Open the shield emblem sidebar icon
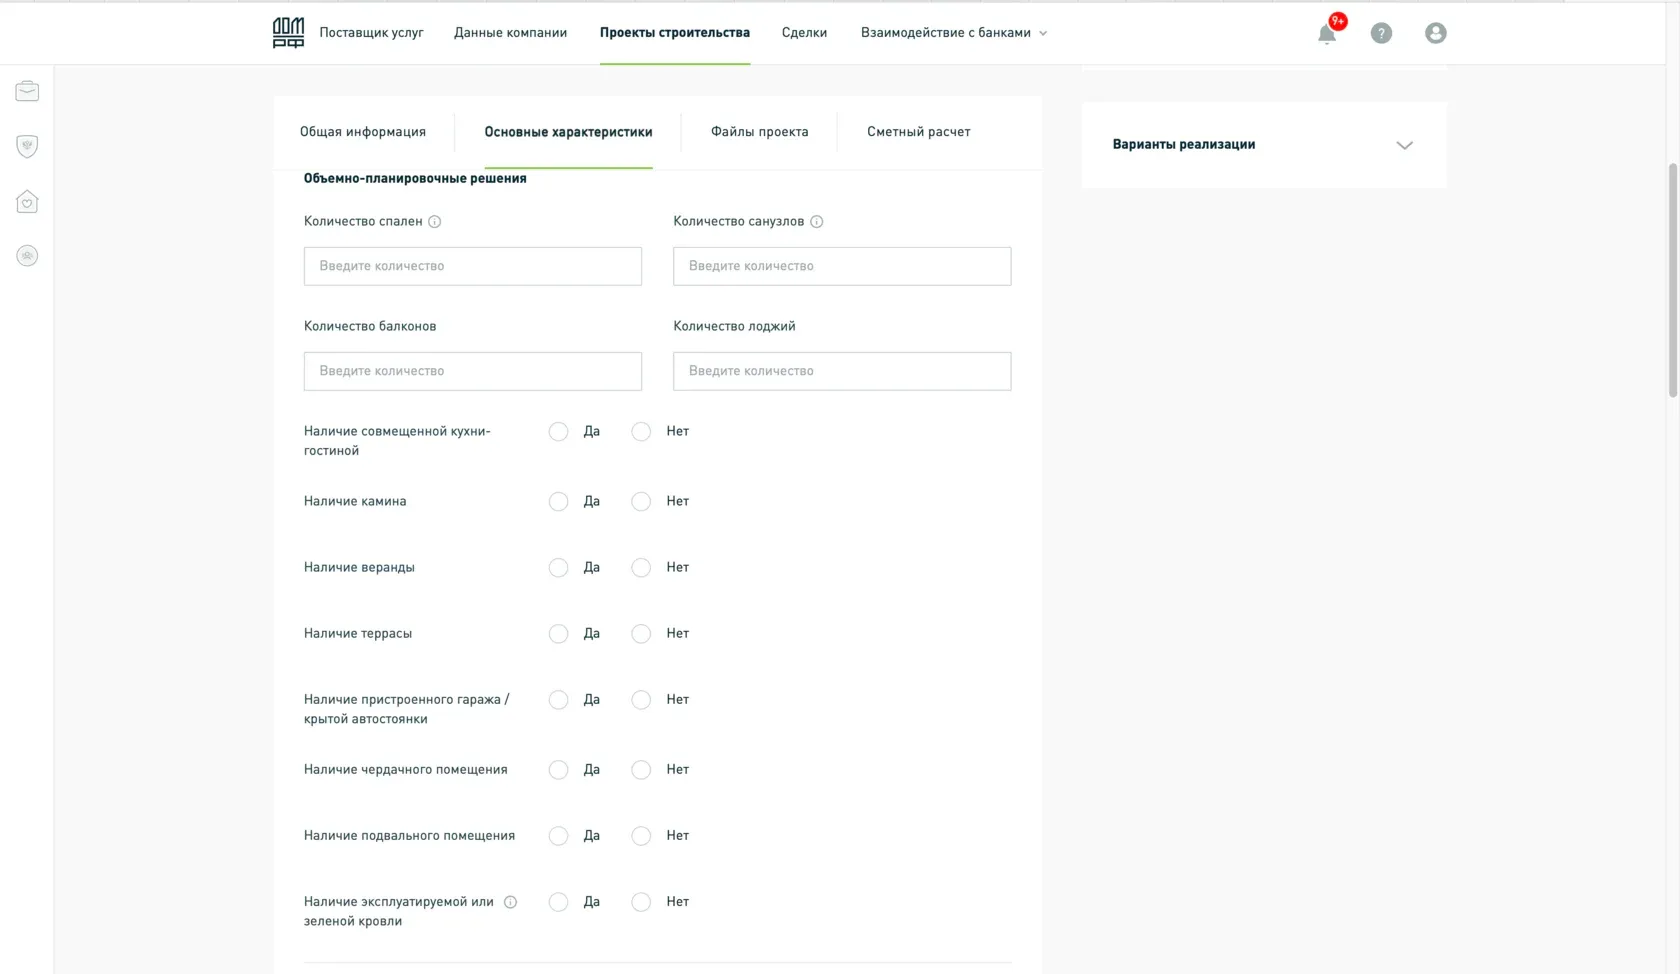 27,146
